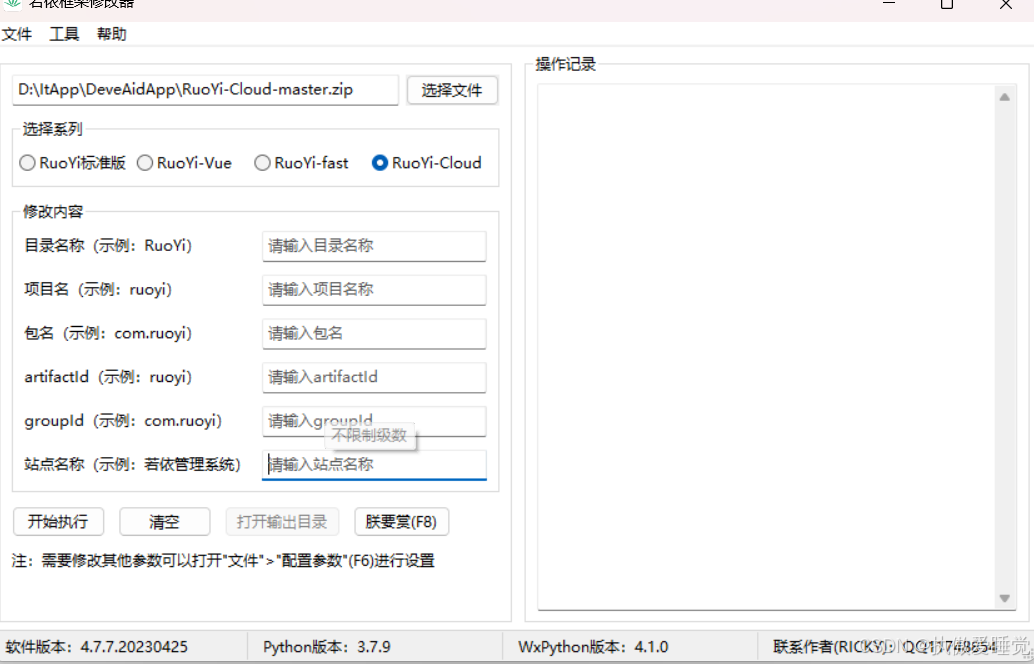Click the app icon in title bar
1034x664 pixels.
(x=13, y=4)
